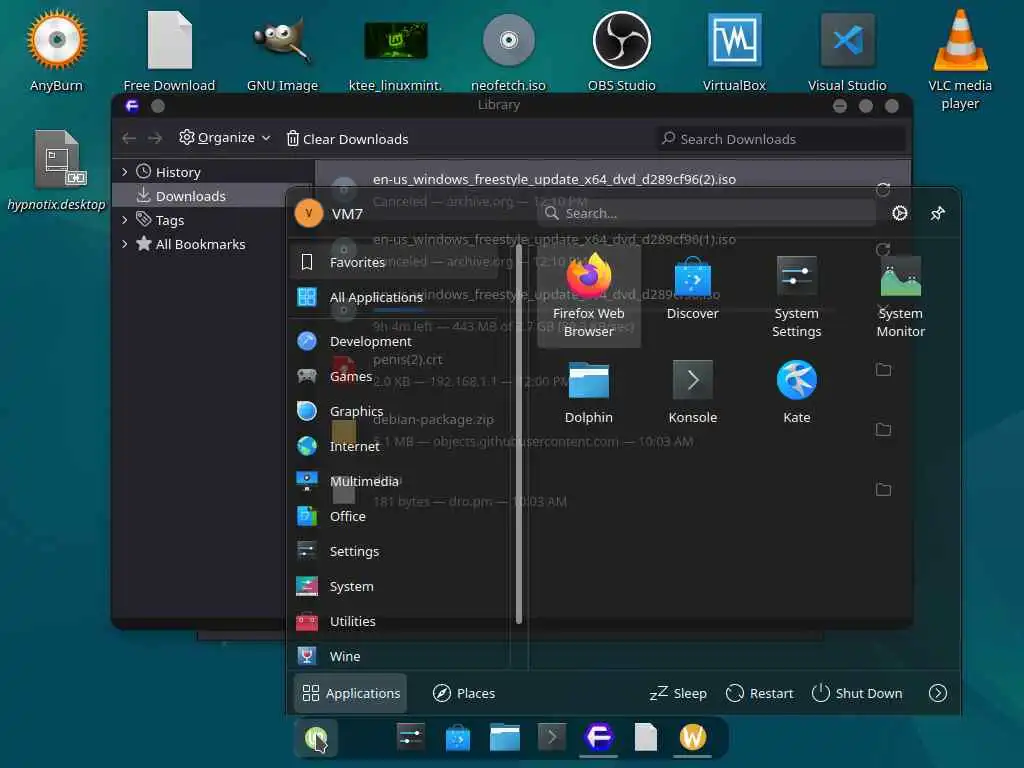The height and width of the screenshot is (768, 1024).
Task: Click the Shut Down button
Action: 857,693
